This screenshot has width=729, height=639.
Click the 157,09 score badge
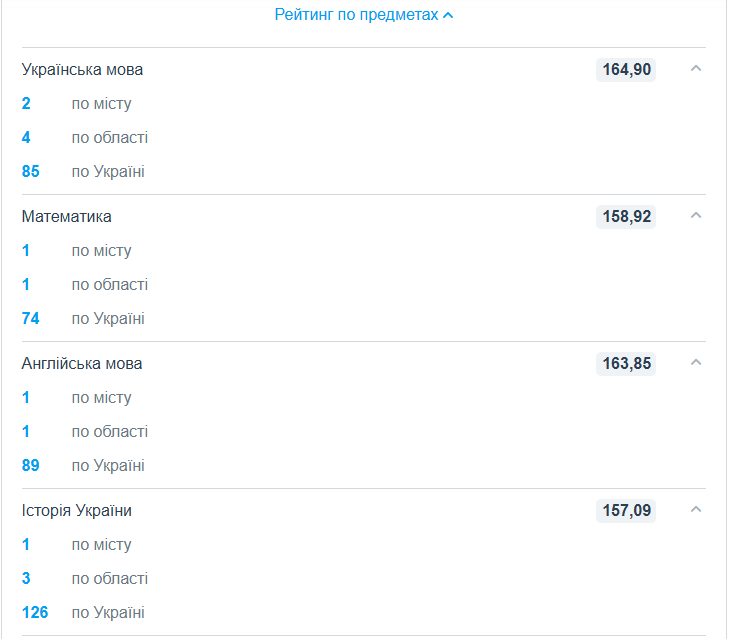point(626,511)
